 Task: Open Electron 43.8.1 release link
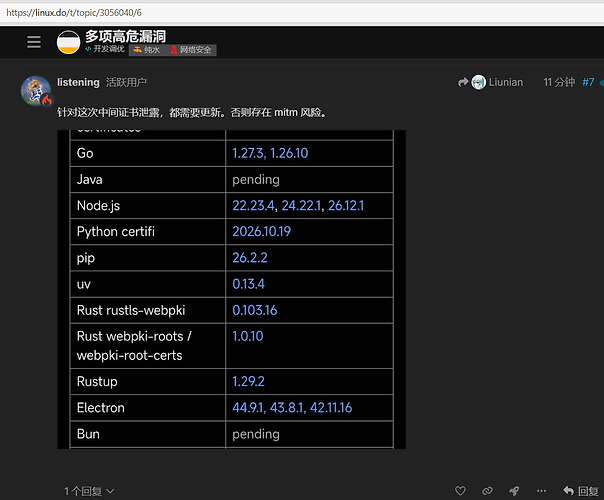click(x=287, y=408)
